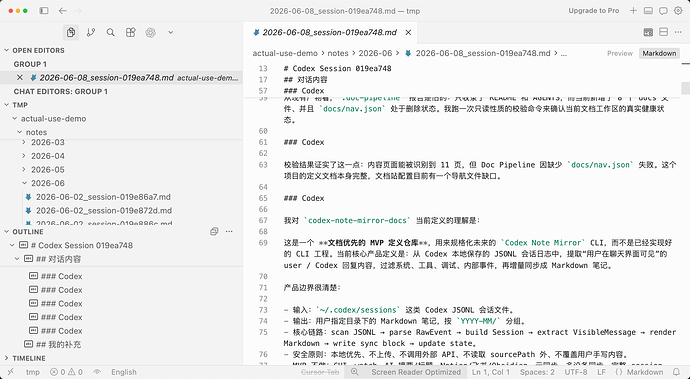Close the 2026-06-08_session-019ea748.md tab
The width and height of the screenshot is (690, 379).
pyautogui.click(x=408, y=32)
